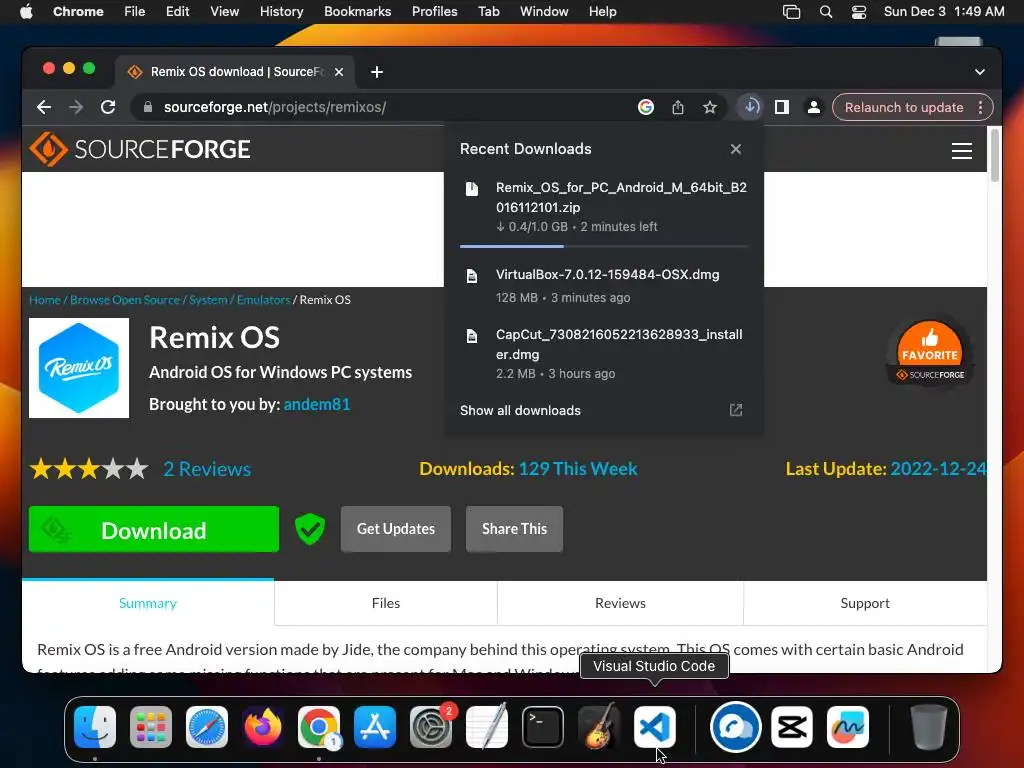
Task: Close the Remix OS download tab
Action: tap(339, 72)
